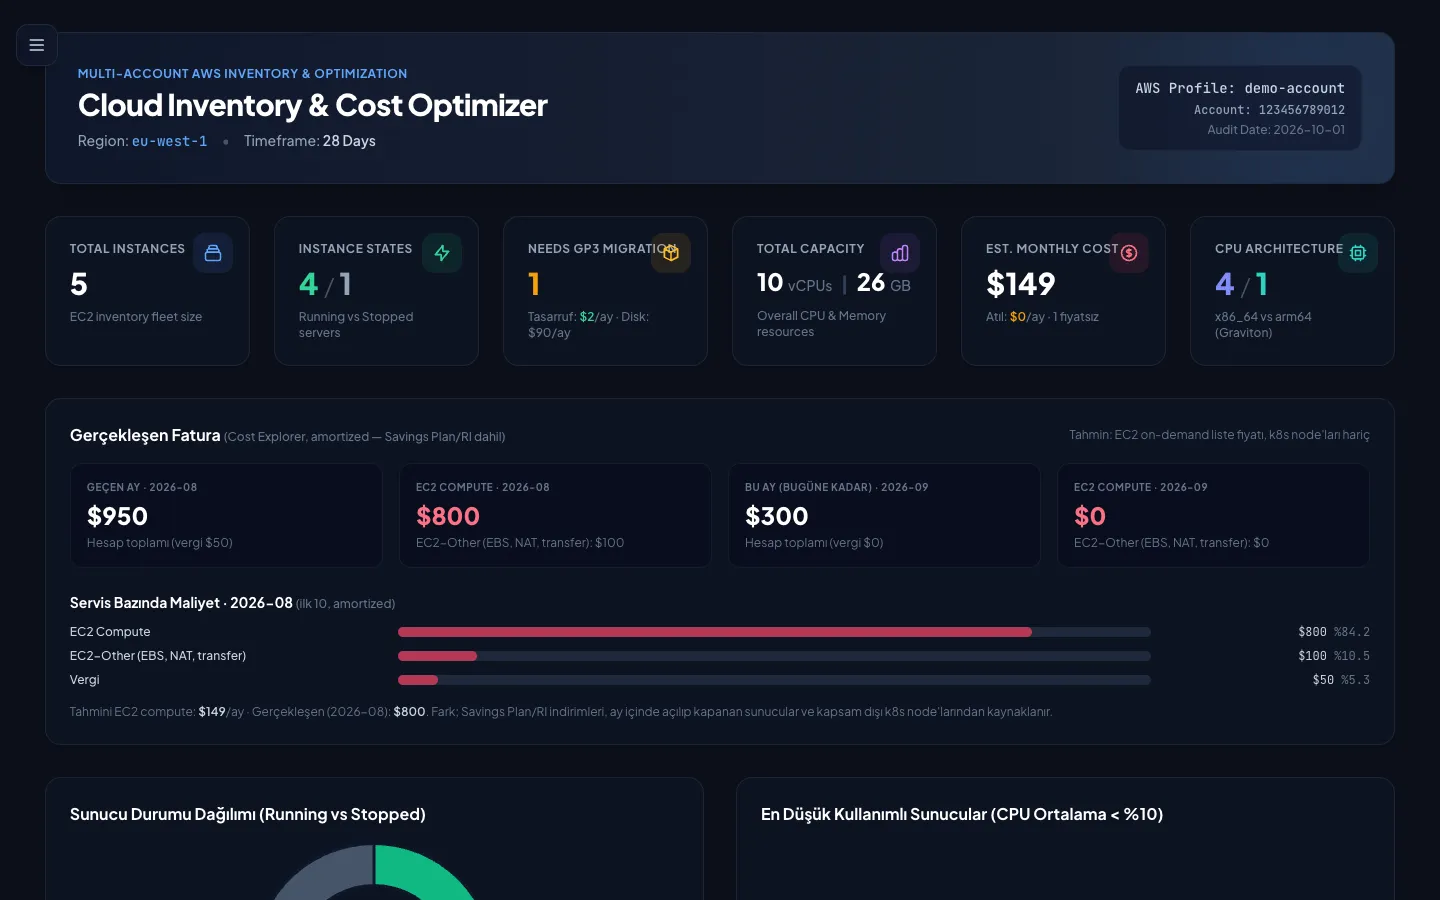The height and width of the screenshot is (900, 1440).
Task: Click the Vergi cost bar
Action: [774, 680]
